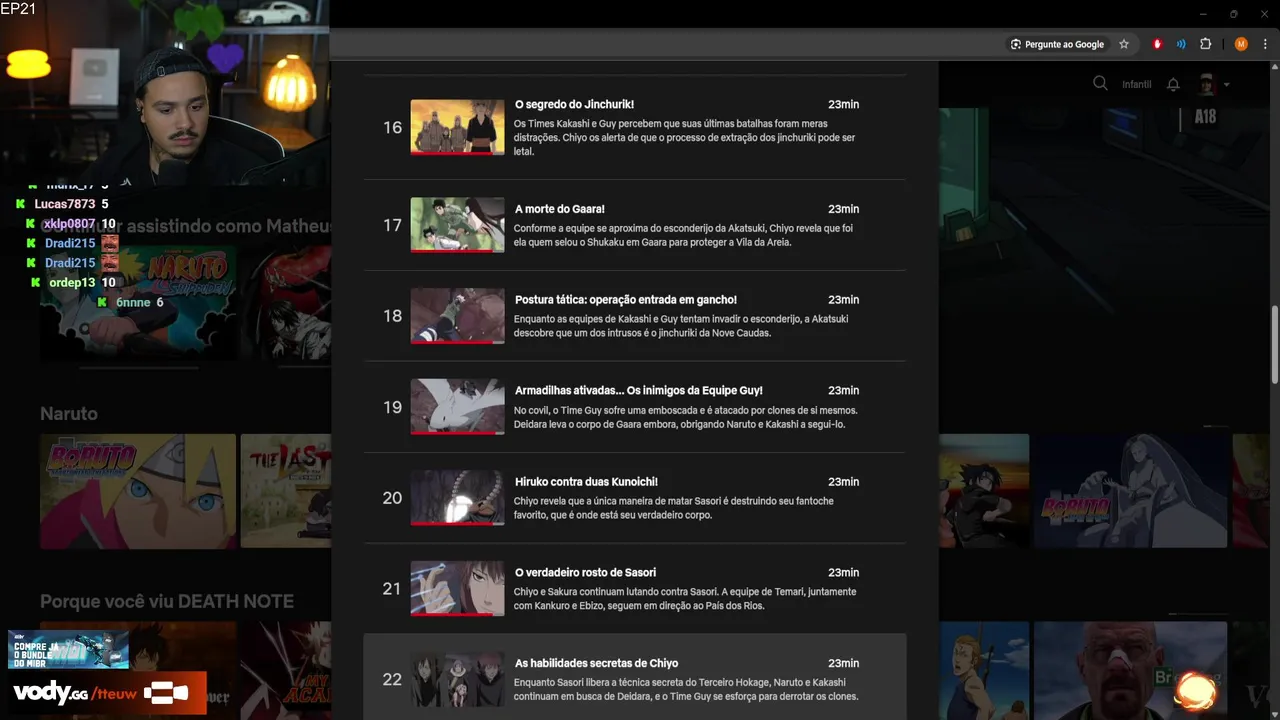Click the Naruto row heading
1280x720 pixels.
69,413
